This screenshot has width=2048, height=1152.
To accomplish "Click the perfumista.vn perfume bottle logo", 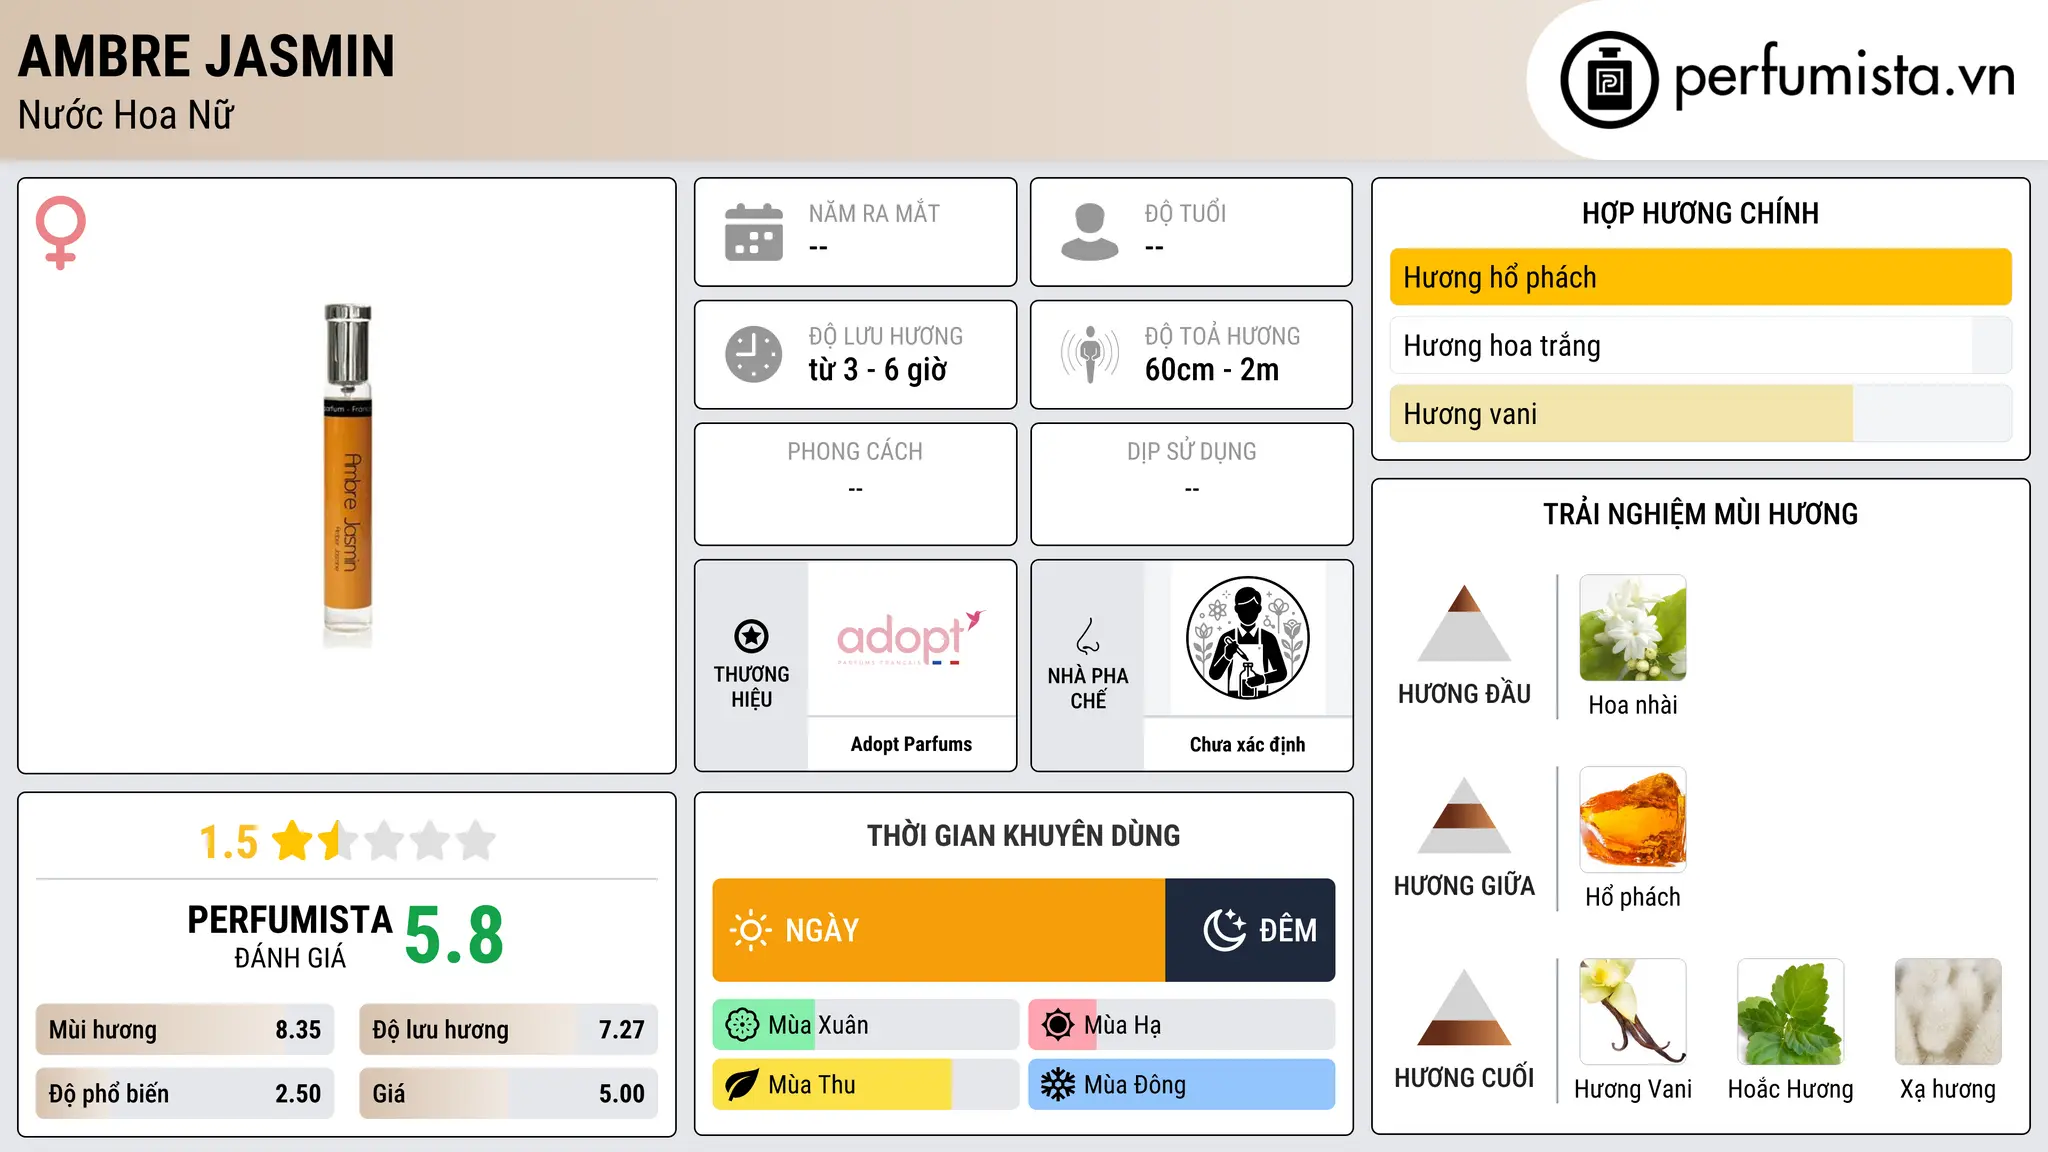I will tap(1609, 80).
